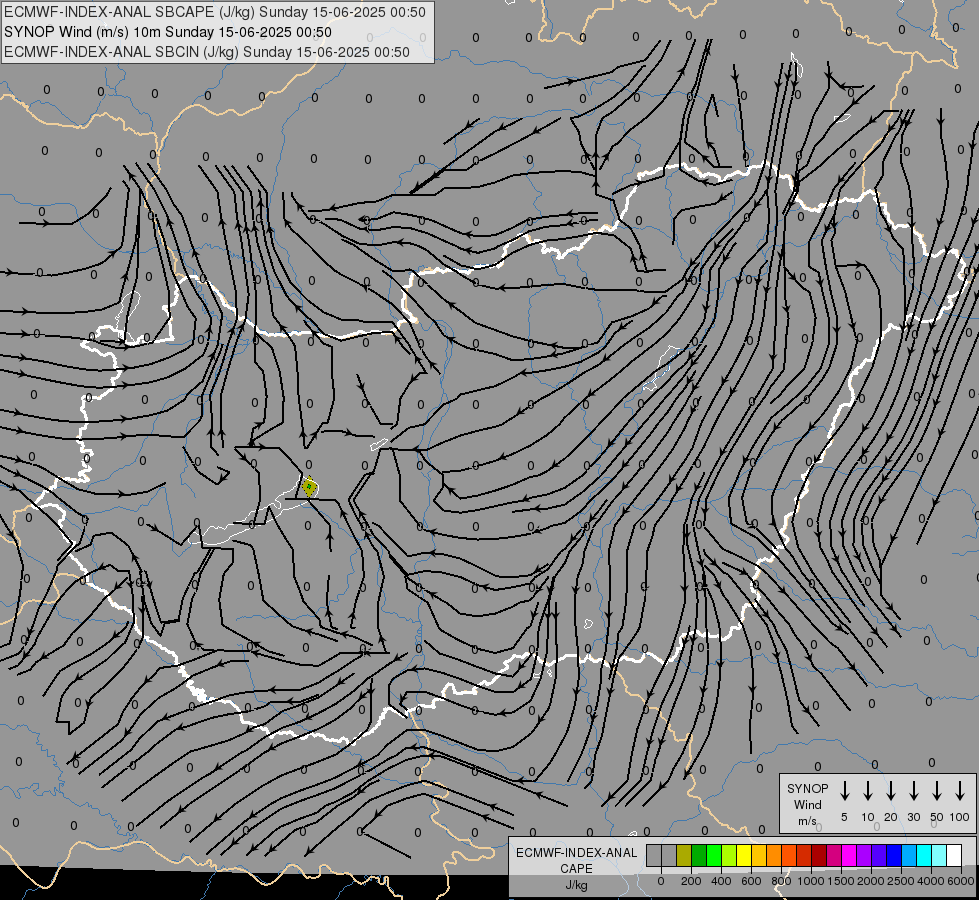979x900 pixels.
Task: Click the CAPE label in color legend
Action: point(576,869)
